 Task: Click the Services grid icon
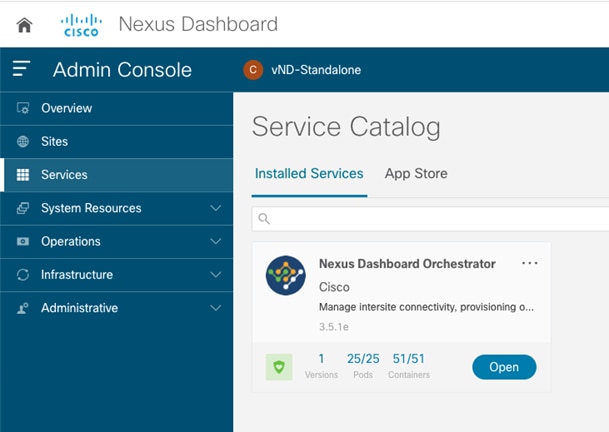[x=23, y=175]
